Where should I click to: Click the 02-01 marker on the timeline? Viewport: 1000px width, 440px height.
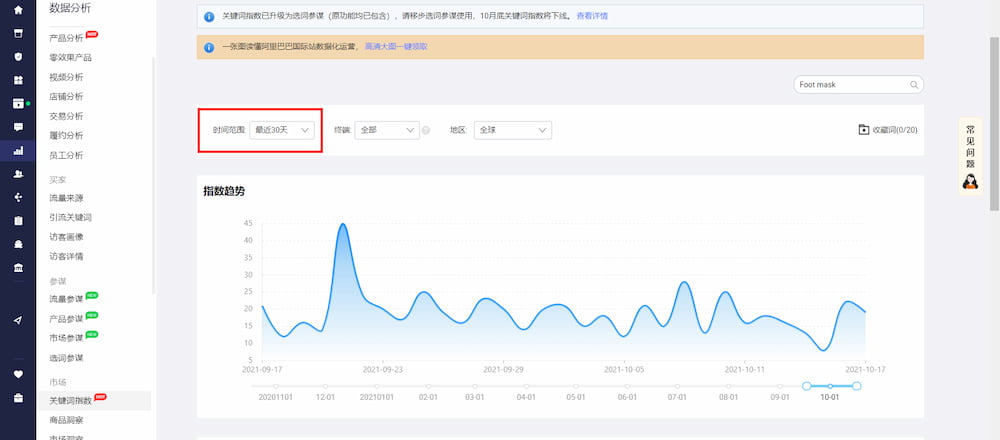pyautogui.click(x=429, y=386)
